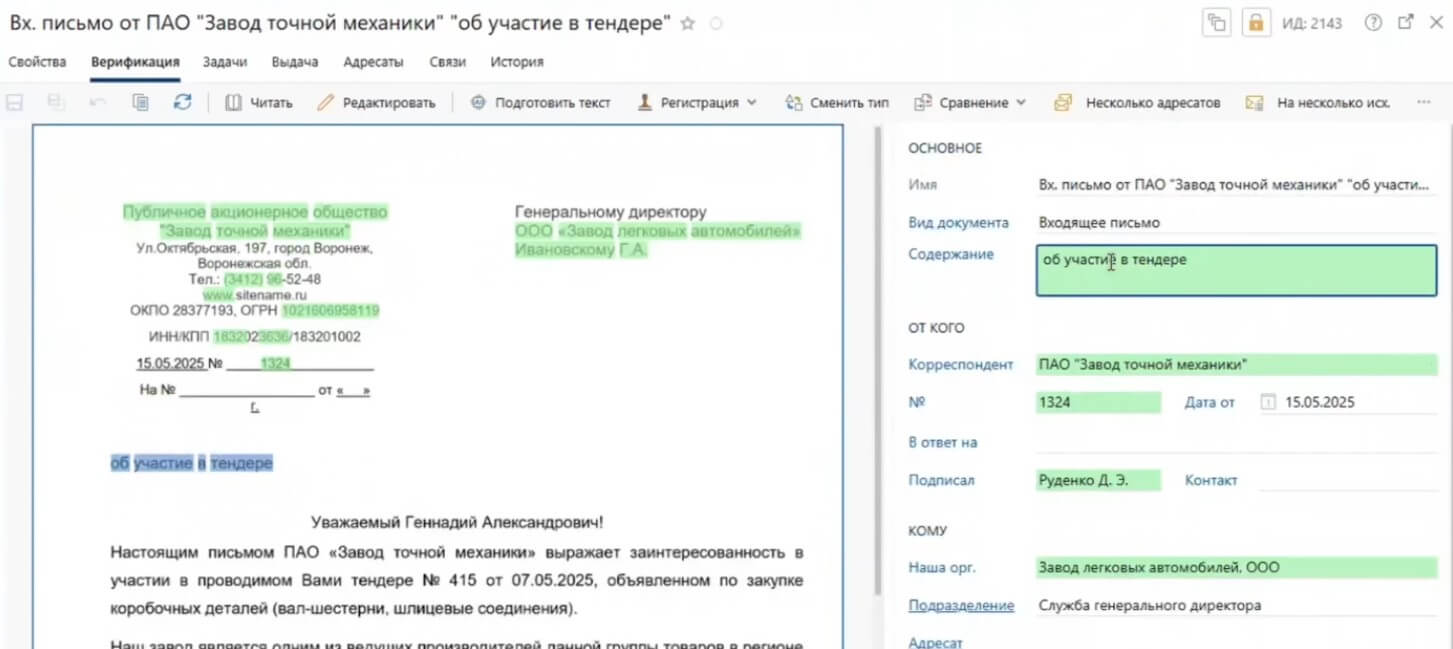The width and height of the screenshot is (1453, 649).
Task: Open the История tab
Action: coord(516,62)
